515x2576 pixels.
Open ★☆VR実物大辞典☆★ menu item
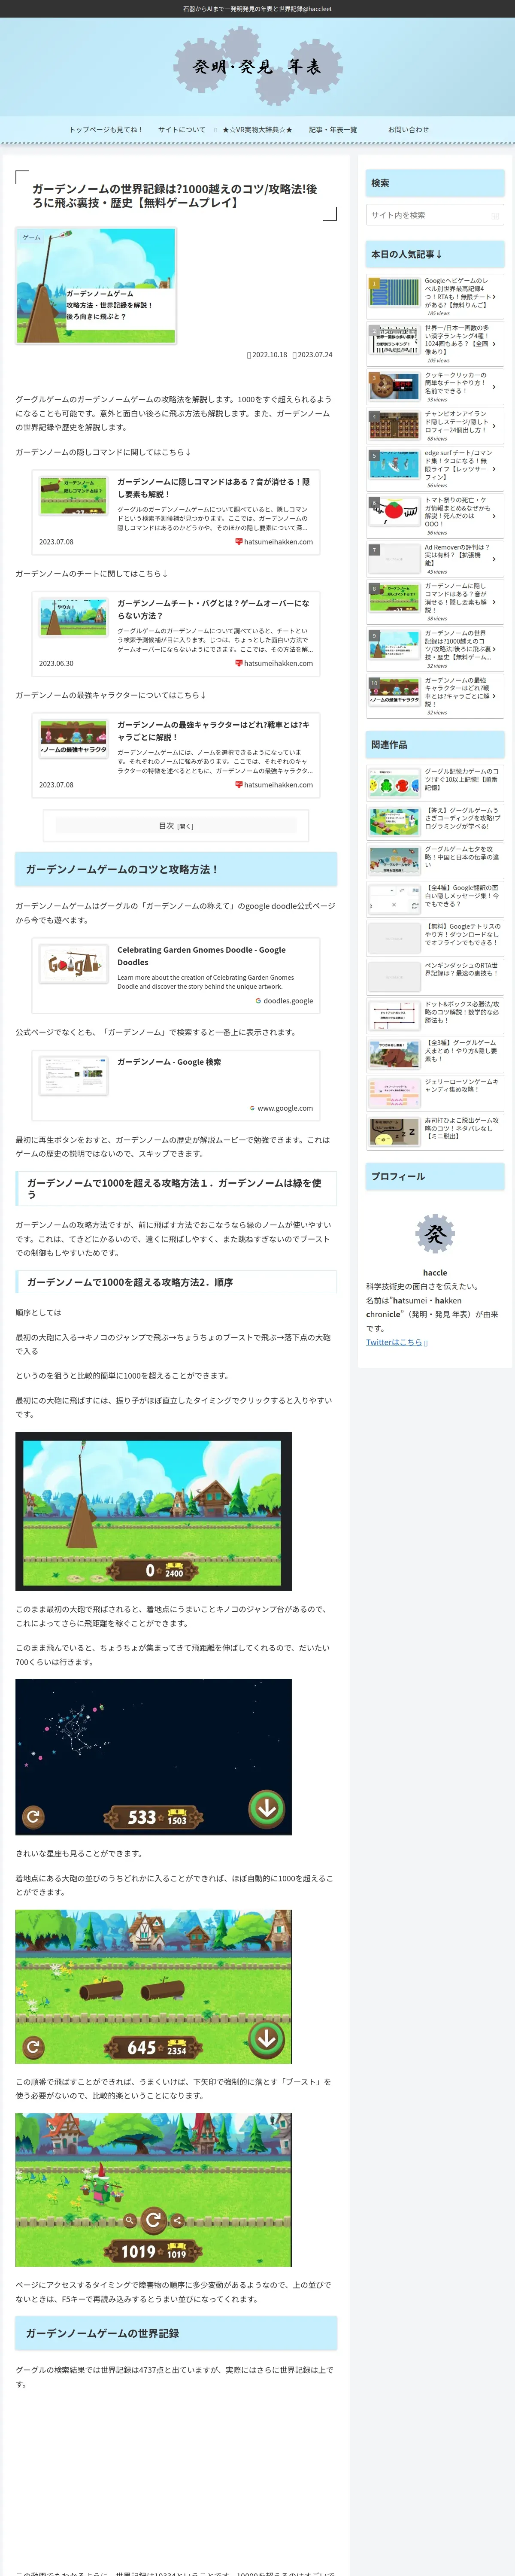[258, 129]
